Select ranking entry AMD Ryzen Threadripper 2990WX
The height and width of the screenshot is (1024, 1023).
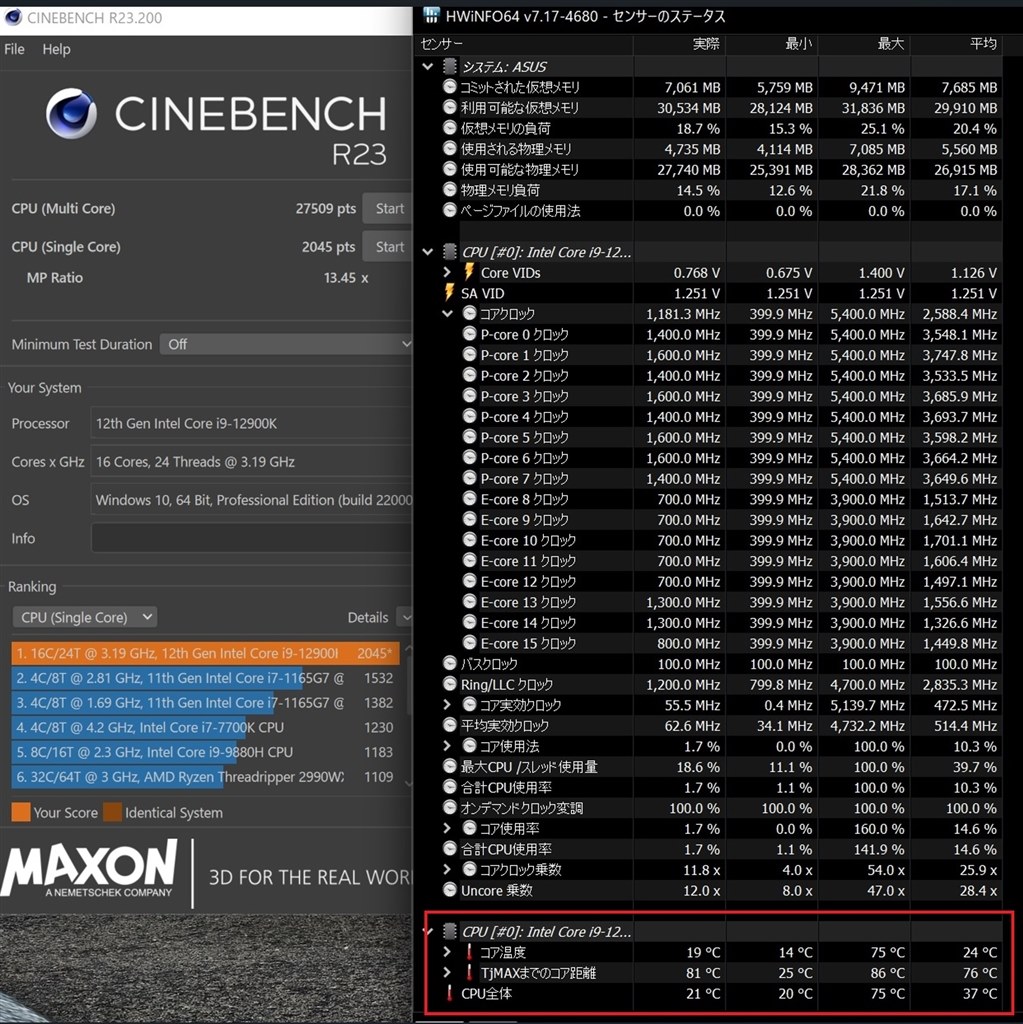pyautogui.click(x=205, y=777)
